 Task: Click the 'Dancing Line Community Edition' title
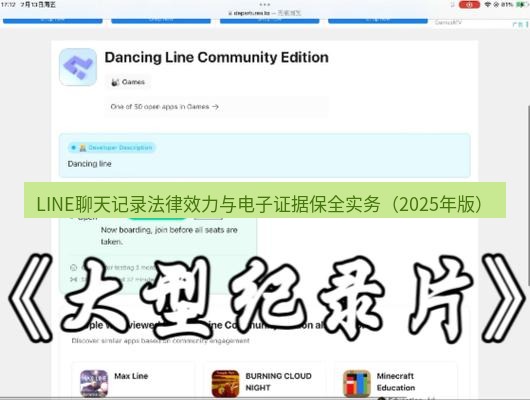pyautogui.click(x=216, y=57)
